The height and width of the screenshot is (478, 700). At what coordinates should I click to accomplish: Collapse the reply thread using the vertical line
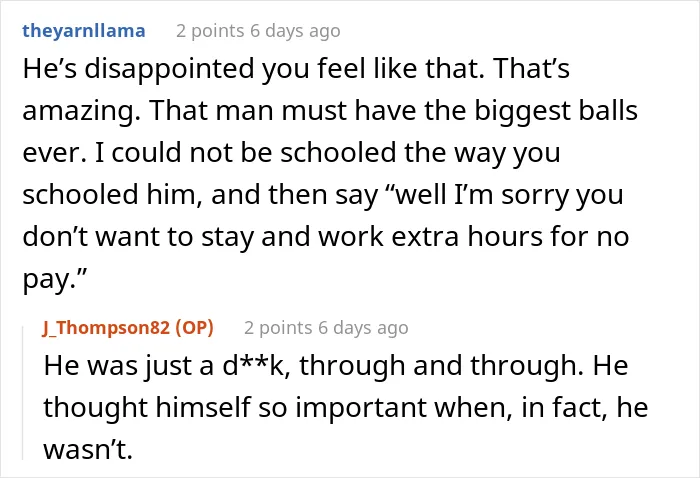(23, 393)
